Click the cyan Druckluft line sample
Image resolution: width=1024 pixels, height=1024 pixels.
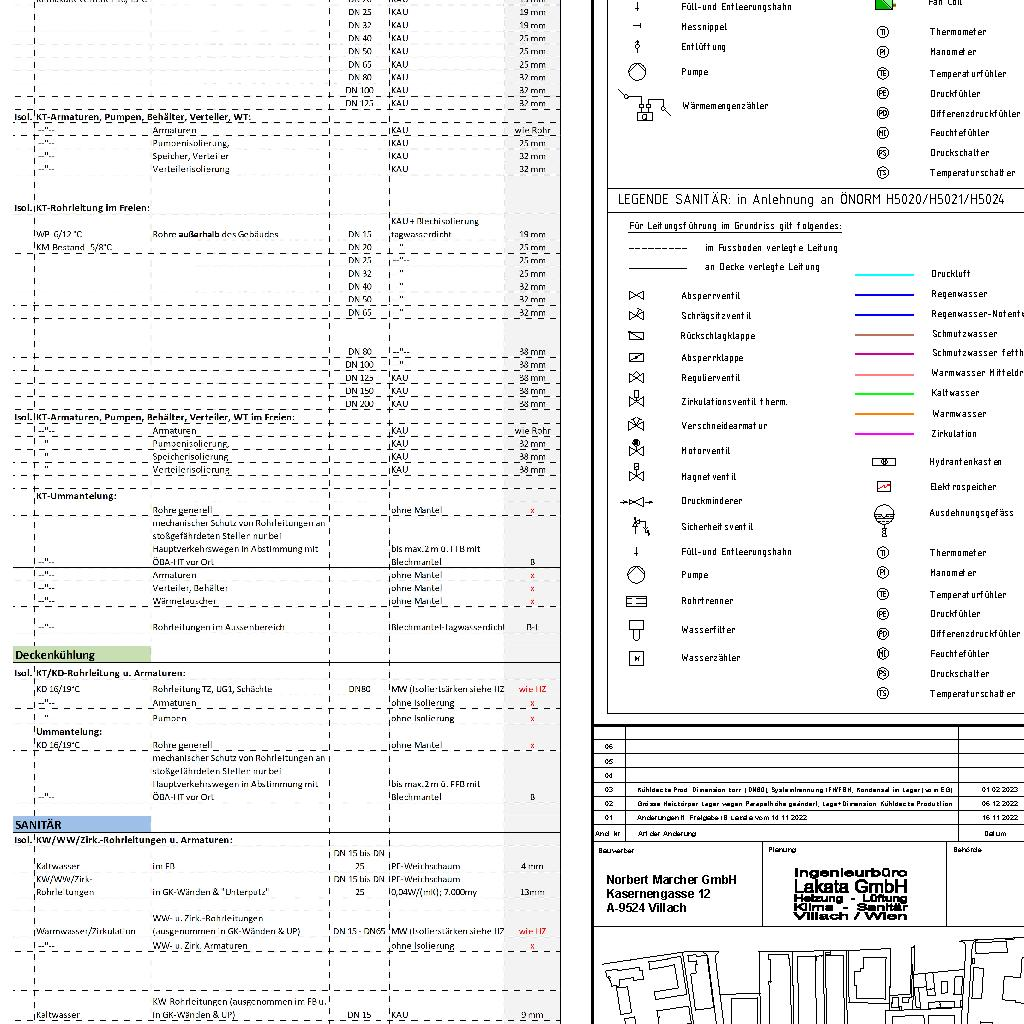[884, 274]
